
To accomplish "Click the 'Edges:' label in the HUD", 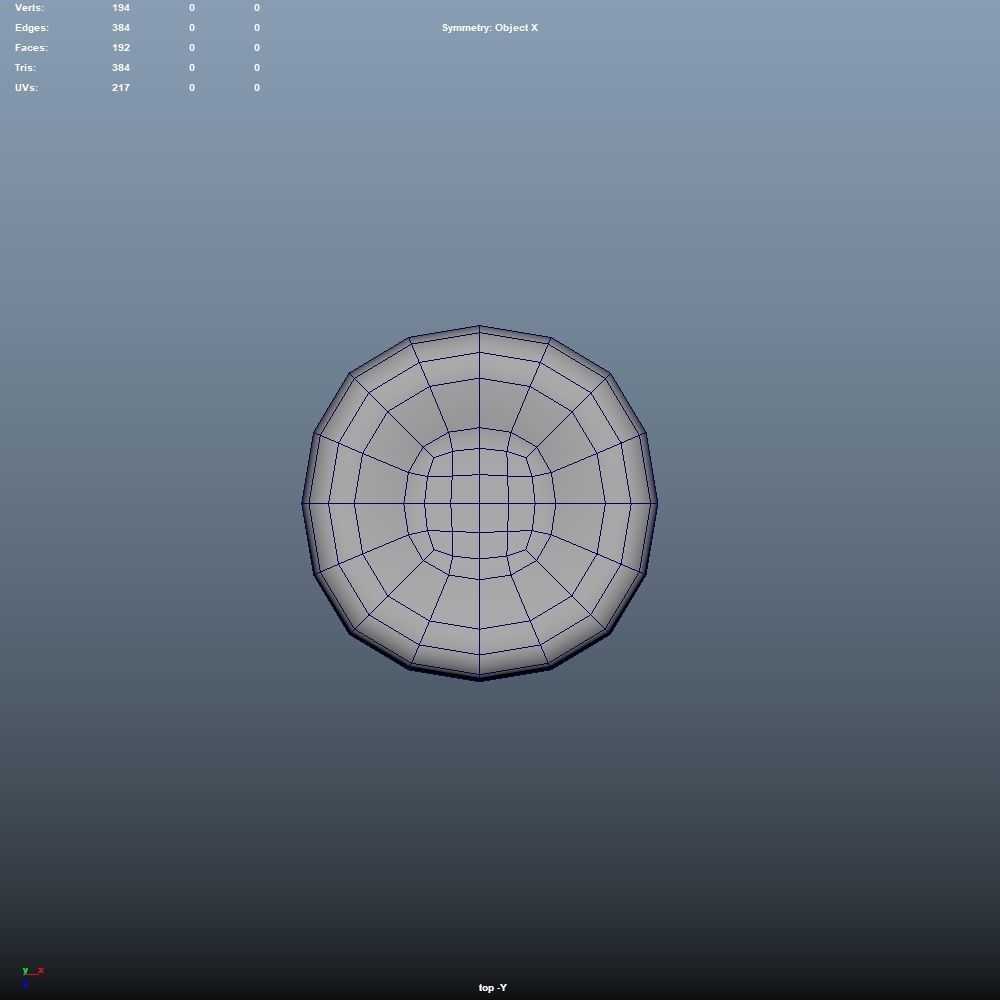I will [x=31, y=27].
